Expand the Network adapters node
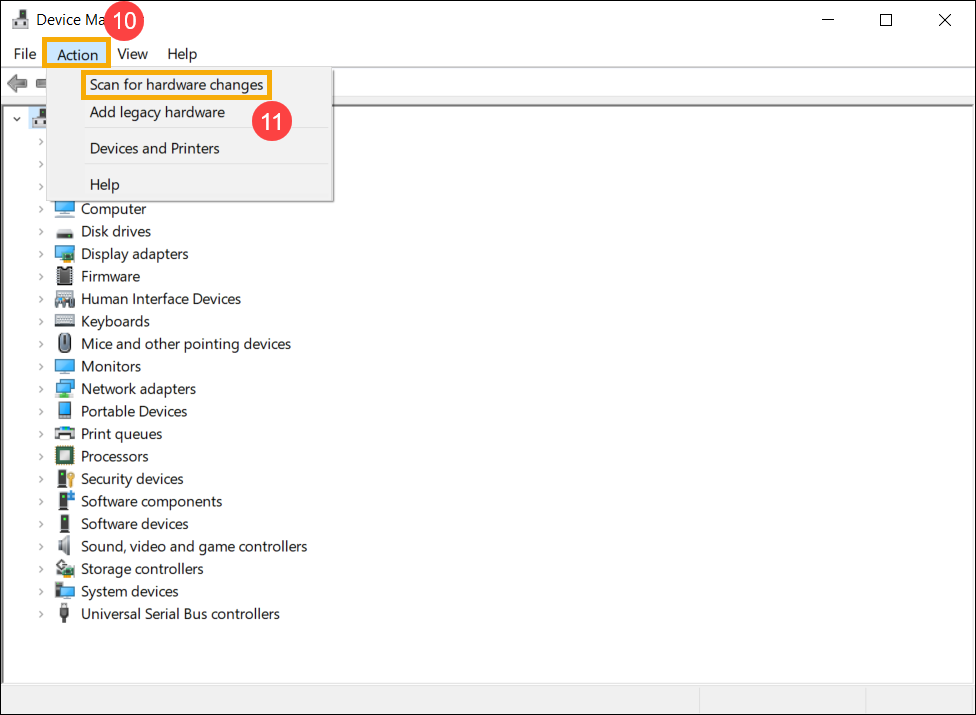The image size is (976, 715). click(x=41, y=389)
